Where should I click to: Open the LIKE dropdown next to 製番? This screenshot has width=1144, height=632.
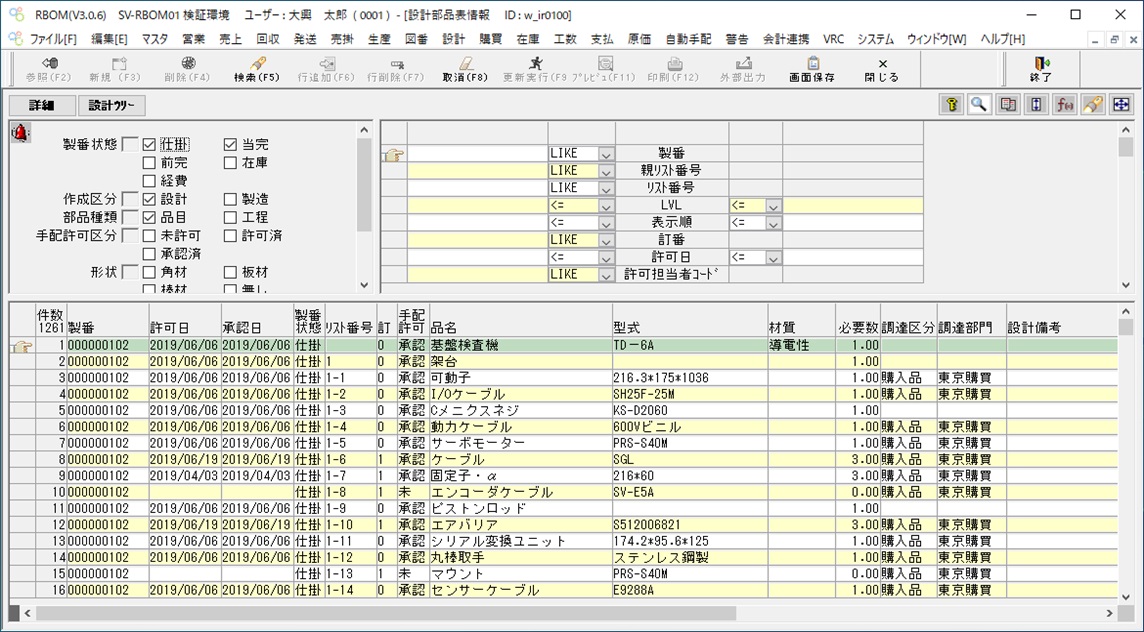point(605,153)
